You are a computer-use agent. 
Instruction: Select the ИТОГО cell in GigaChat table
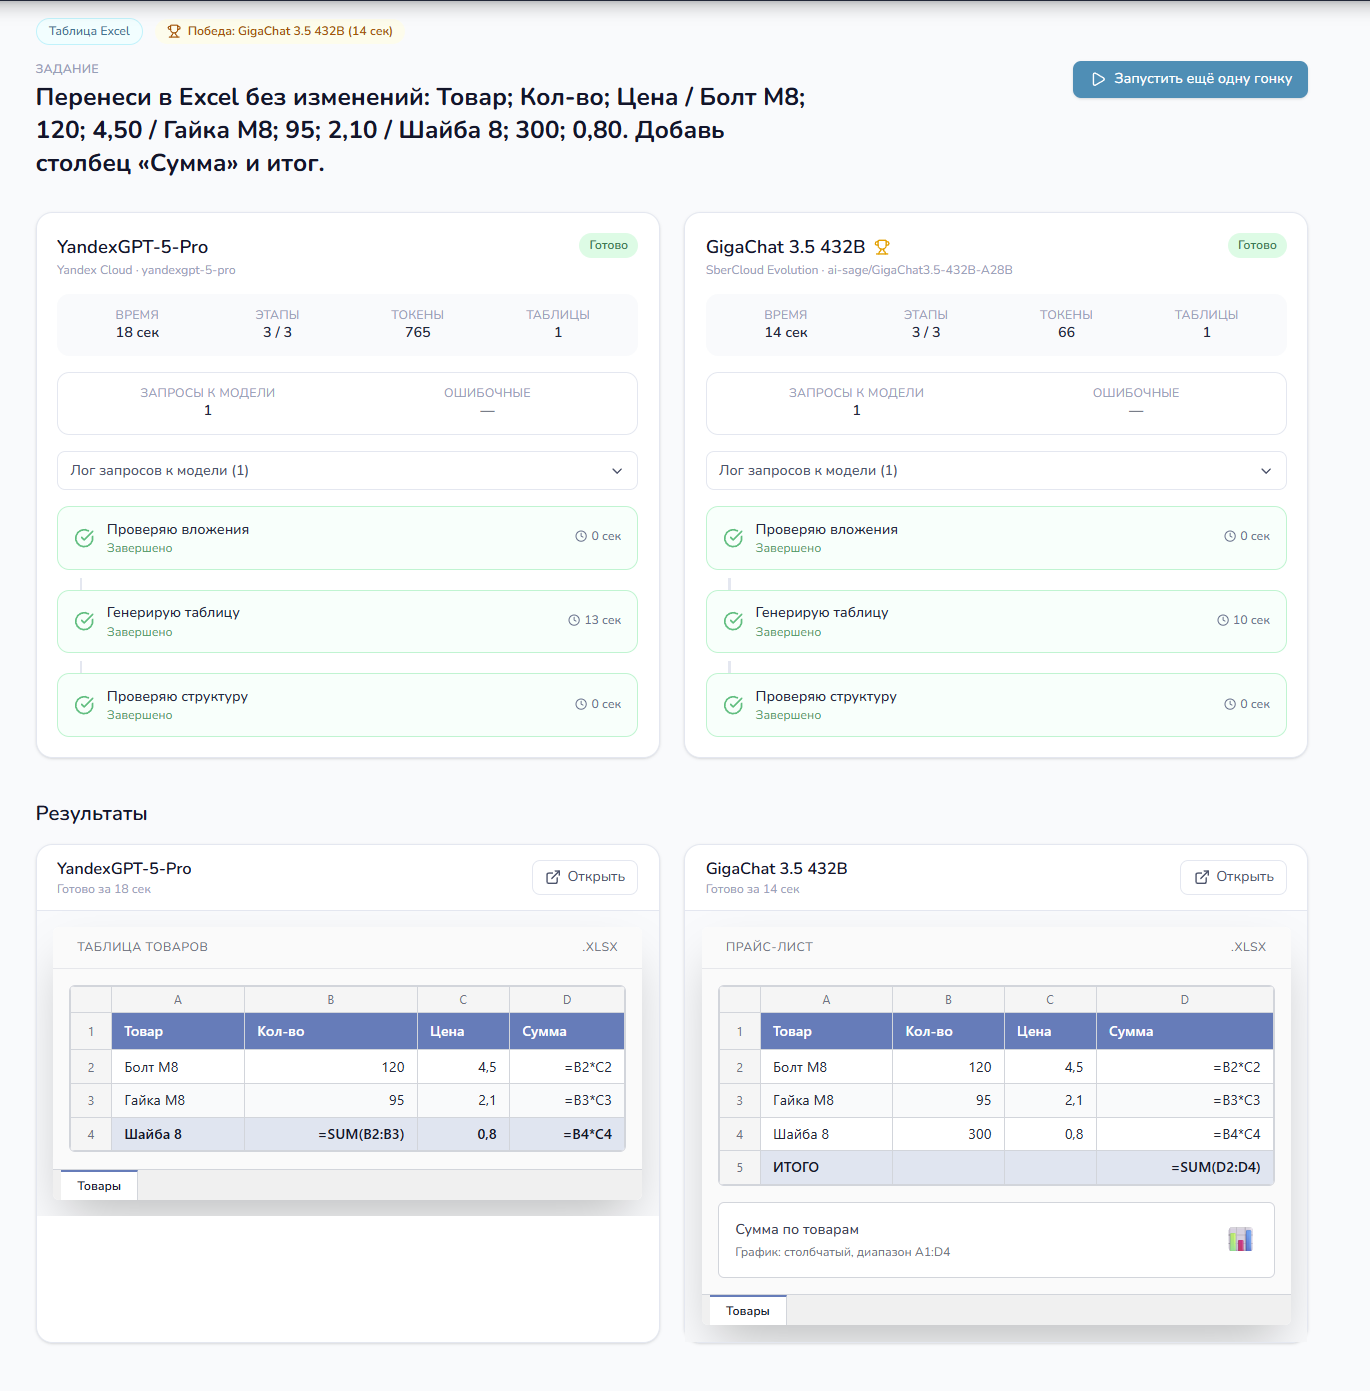pyautogui.click(x=826, y=1167)
